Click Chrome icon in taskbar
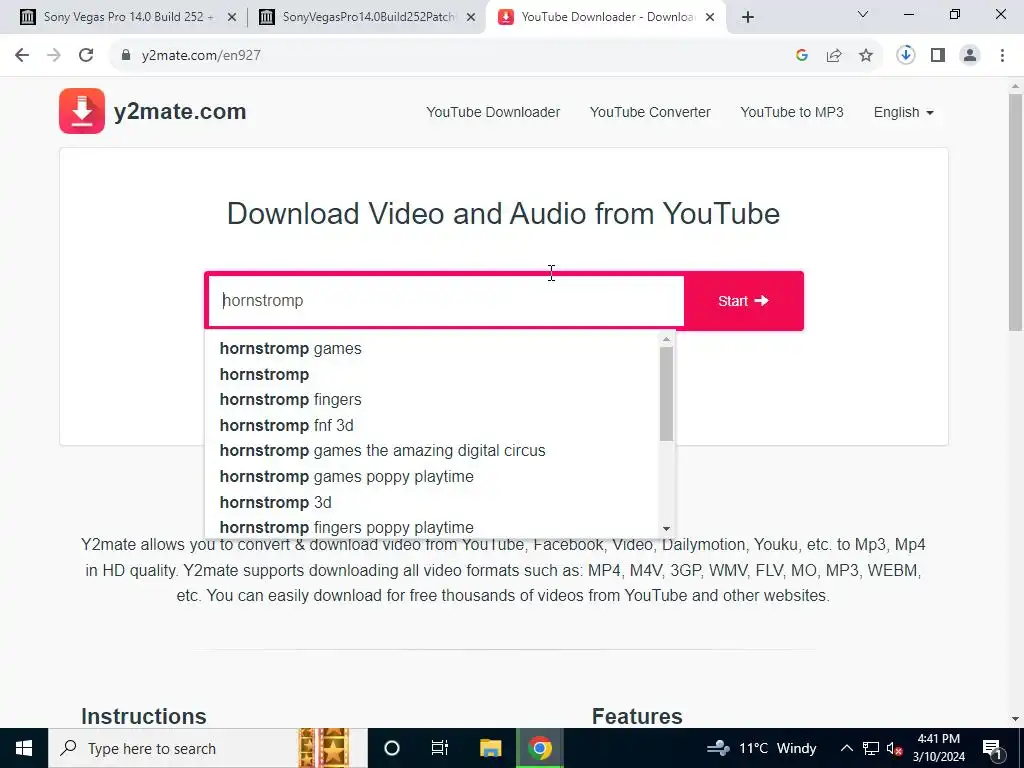This screenshot has height=768, width=1024. [x=540, y=748]
